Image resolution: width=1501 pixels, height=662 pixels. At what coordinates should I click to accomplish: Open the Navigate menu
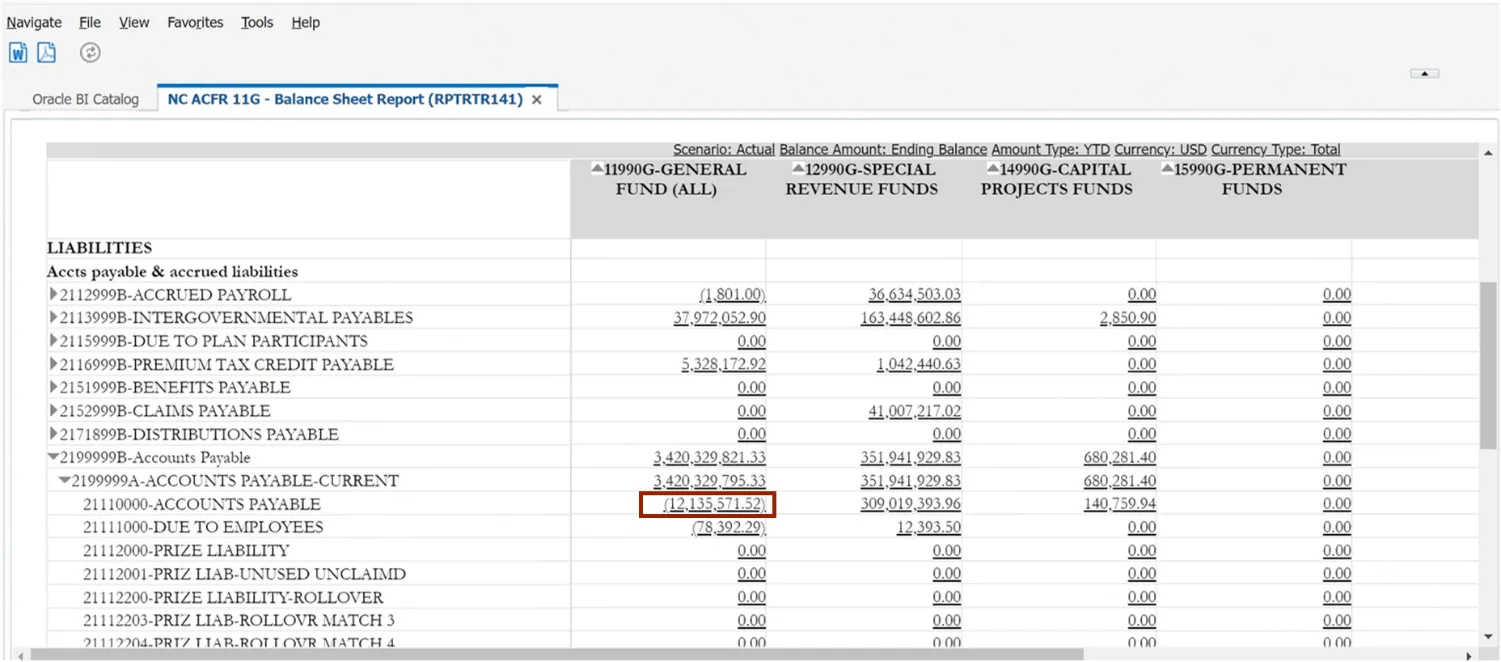pos(34,22)
